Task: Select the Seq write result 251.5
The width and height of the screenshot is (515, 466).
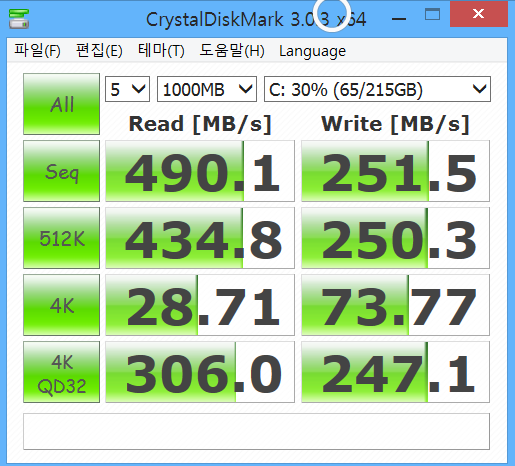Action: (x=395, y=171)
